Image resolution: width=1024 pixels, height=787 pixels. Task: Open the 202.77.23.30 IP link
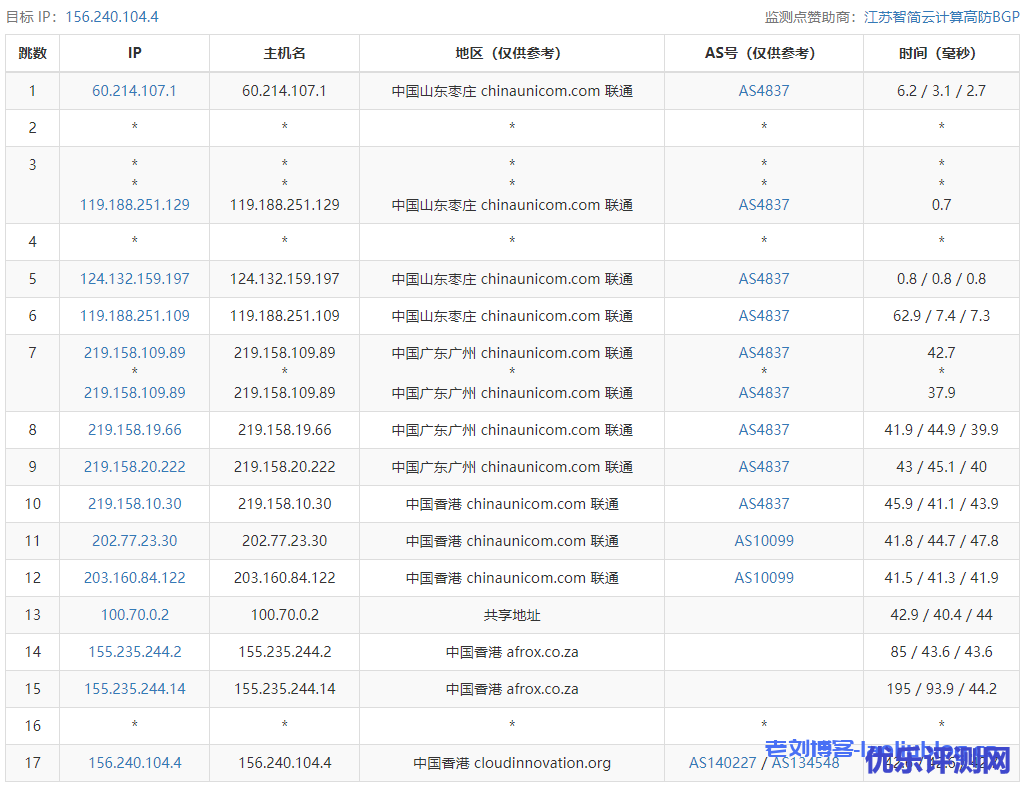click(134, 541)
